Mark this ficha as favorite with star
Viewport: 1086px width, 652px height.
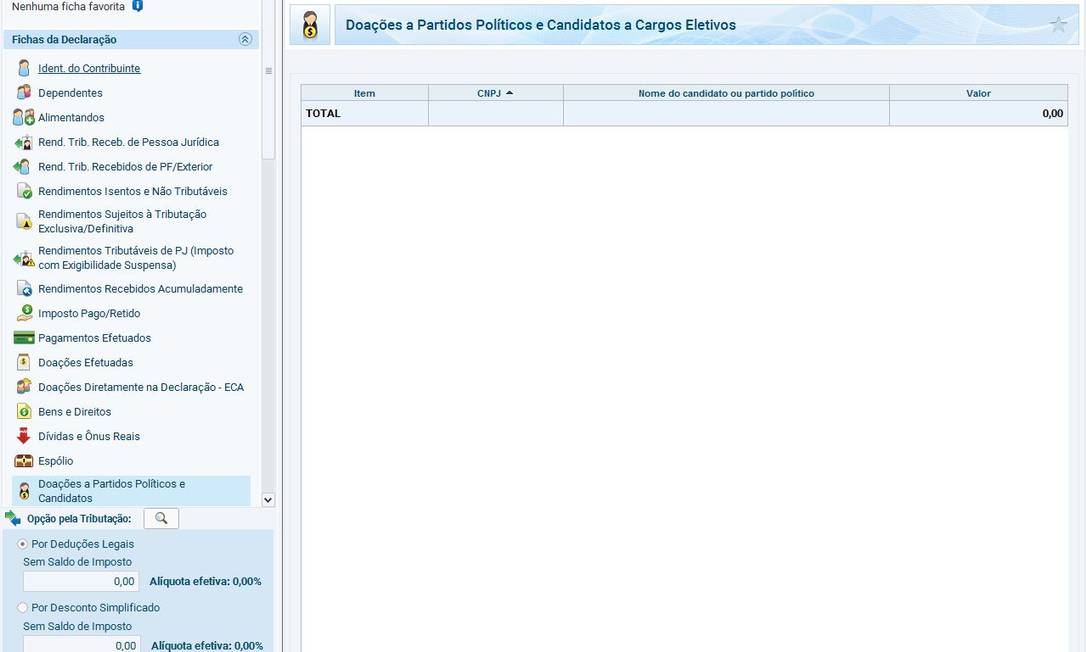point(1058,25)
